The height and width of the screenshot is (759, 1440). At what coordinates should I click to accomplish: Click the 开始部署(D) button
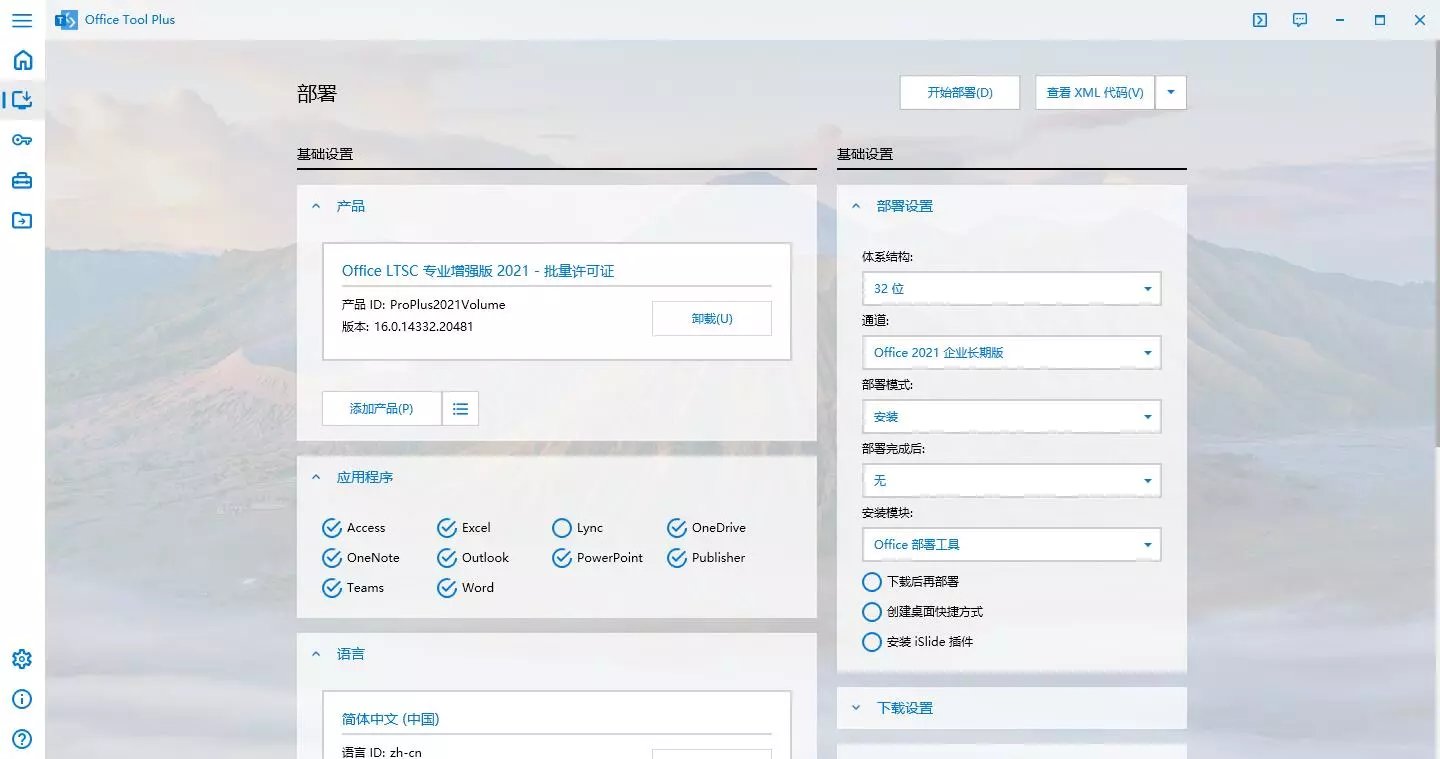click(959, 92)
